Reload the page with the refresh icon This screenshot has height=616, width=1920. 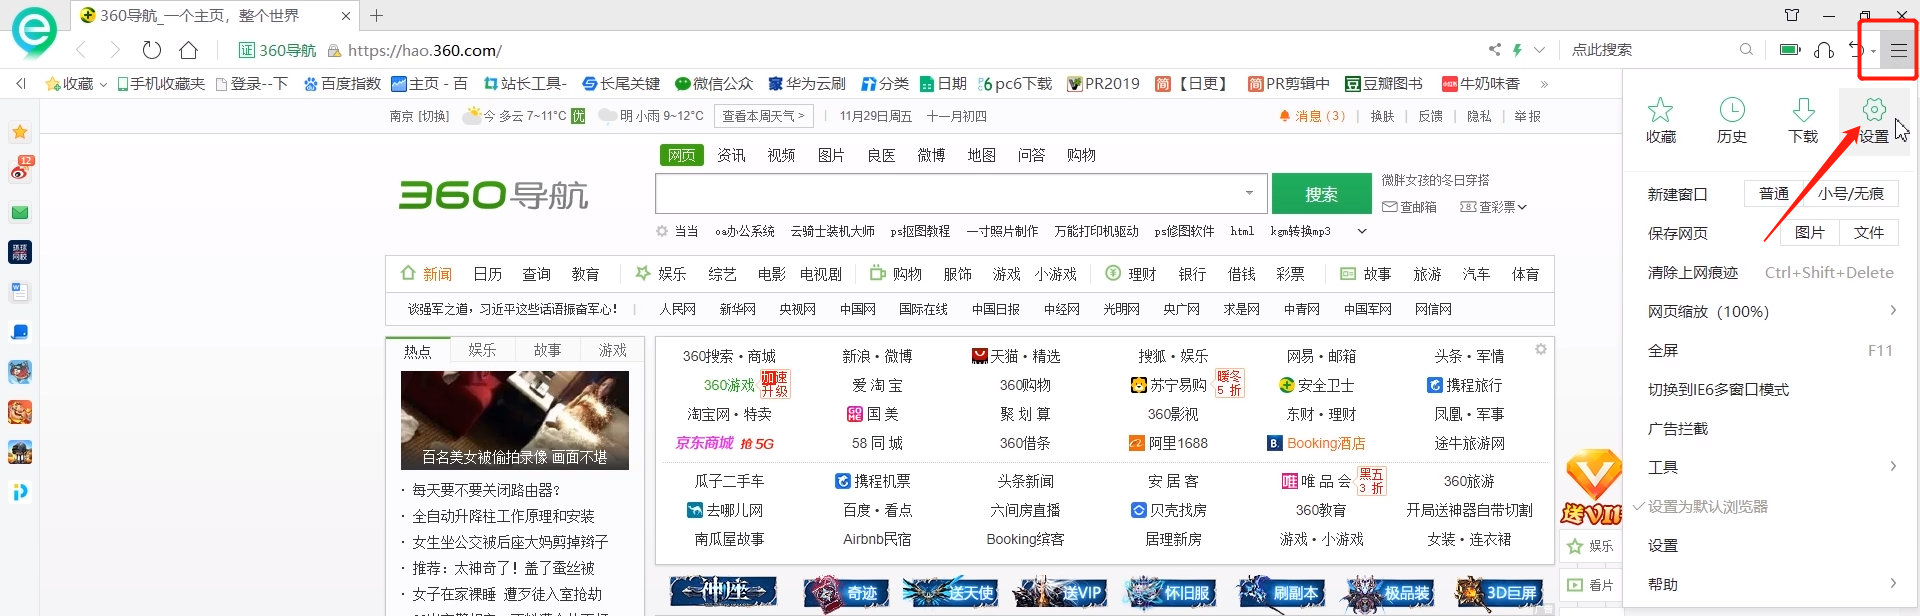tap(152, 50)
